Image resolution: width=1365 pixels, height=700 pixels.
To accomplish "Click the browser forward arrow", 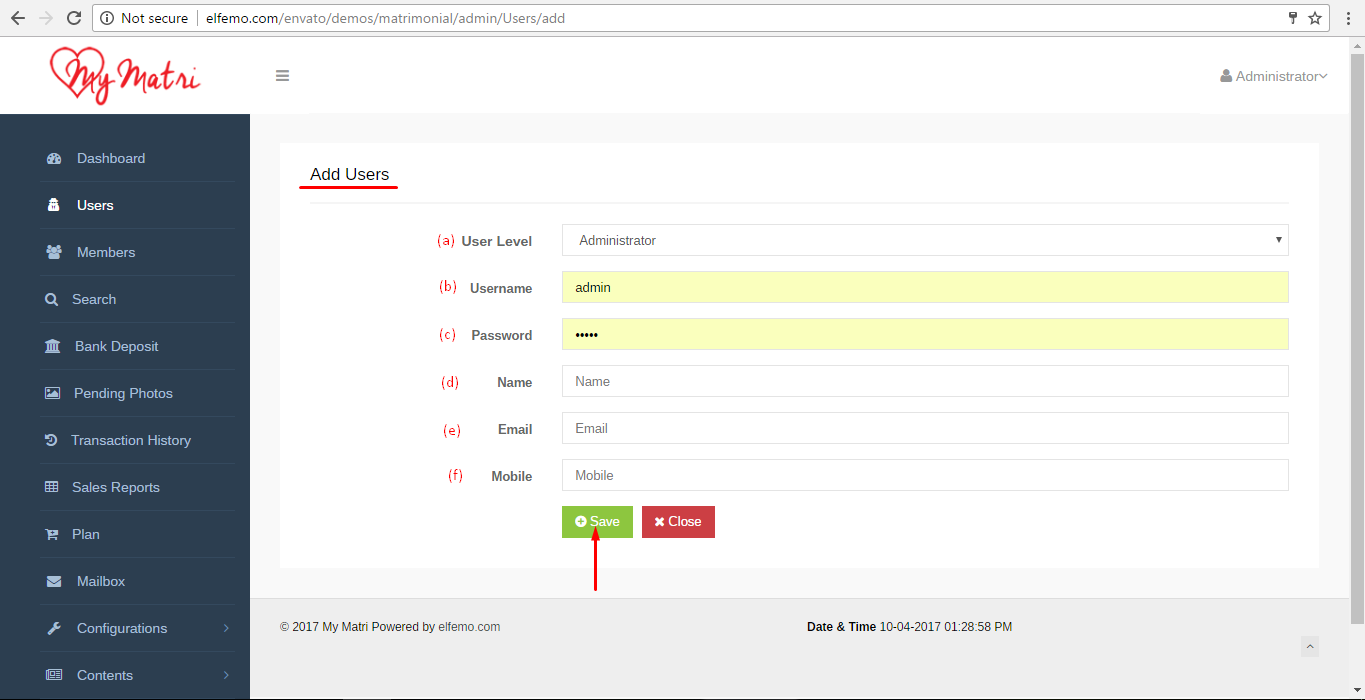I will pyautogui.click(x=46, y=18).
